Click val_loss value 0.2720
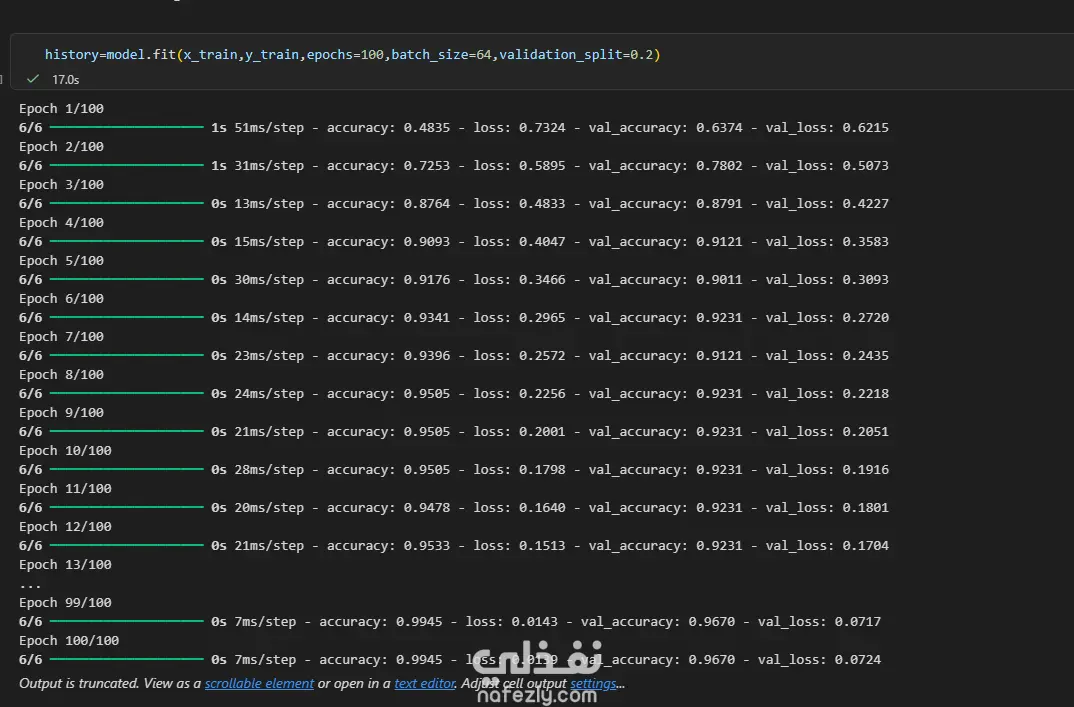 coord(865,318)
